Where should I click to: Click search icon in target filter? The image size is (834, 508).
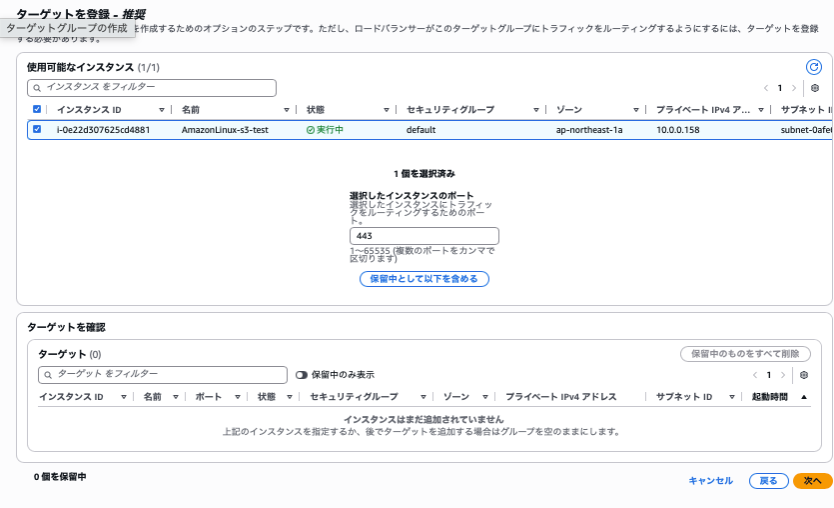(x=48, y=375)
